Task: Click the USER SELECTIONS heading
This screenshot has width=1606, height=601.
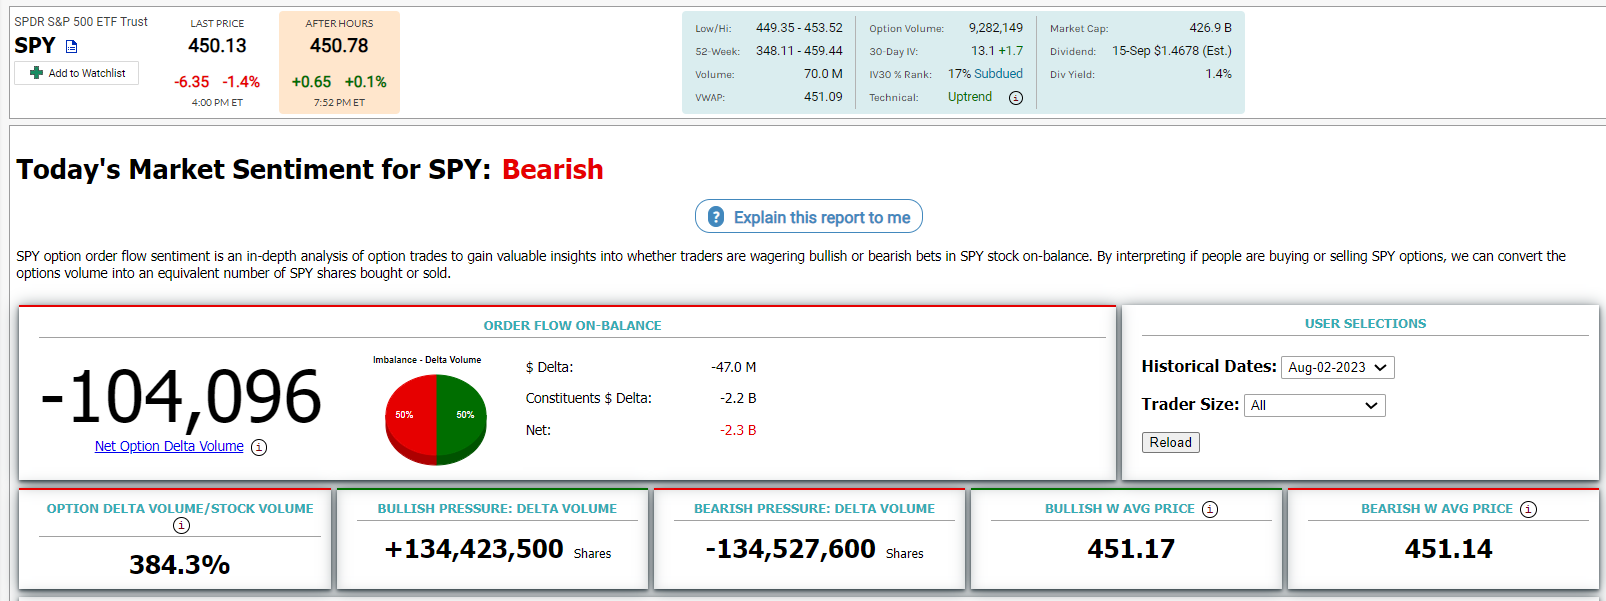Action: (1365, 324)
